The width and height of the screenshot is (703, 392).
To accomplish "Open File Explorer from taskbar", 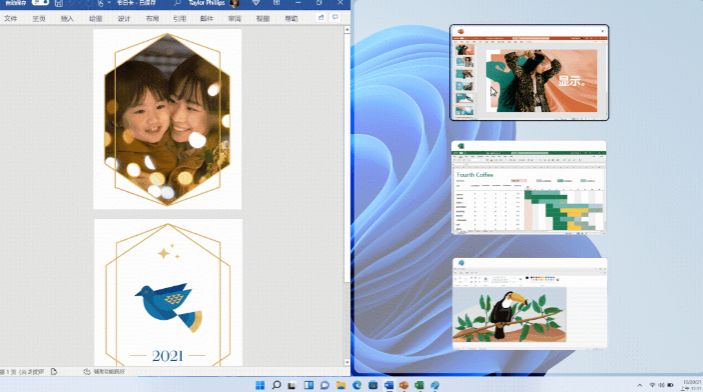I will [341, 385].
